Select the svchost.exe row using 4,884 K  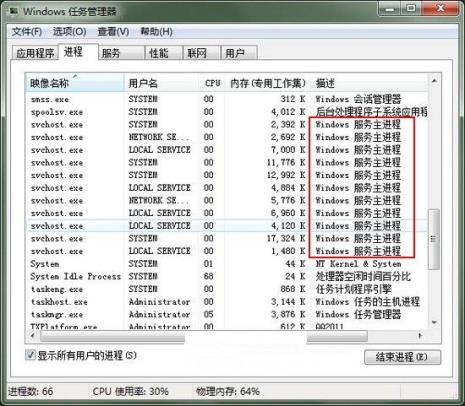coord(227,188)
